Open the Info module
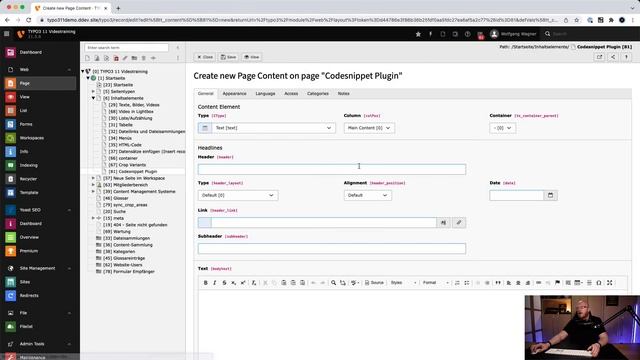This screenshot has height=360, width=640. [40, 152]
